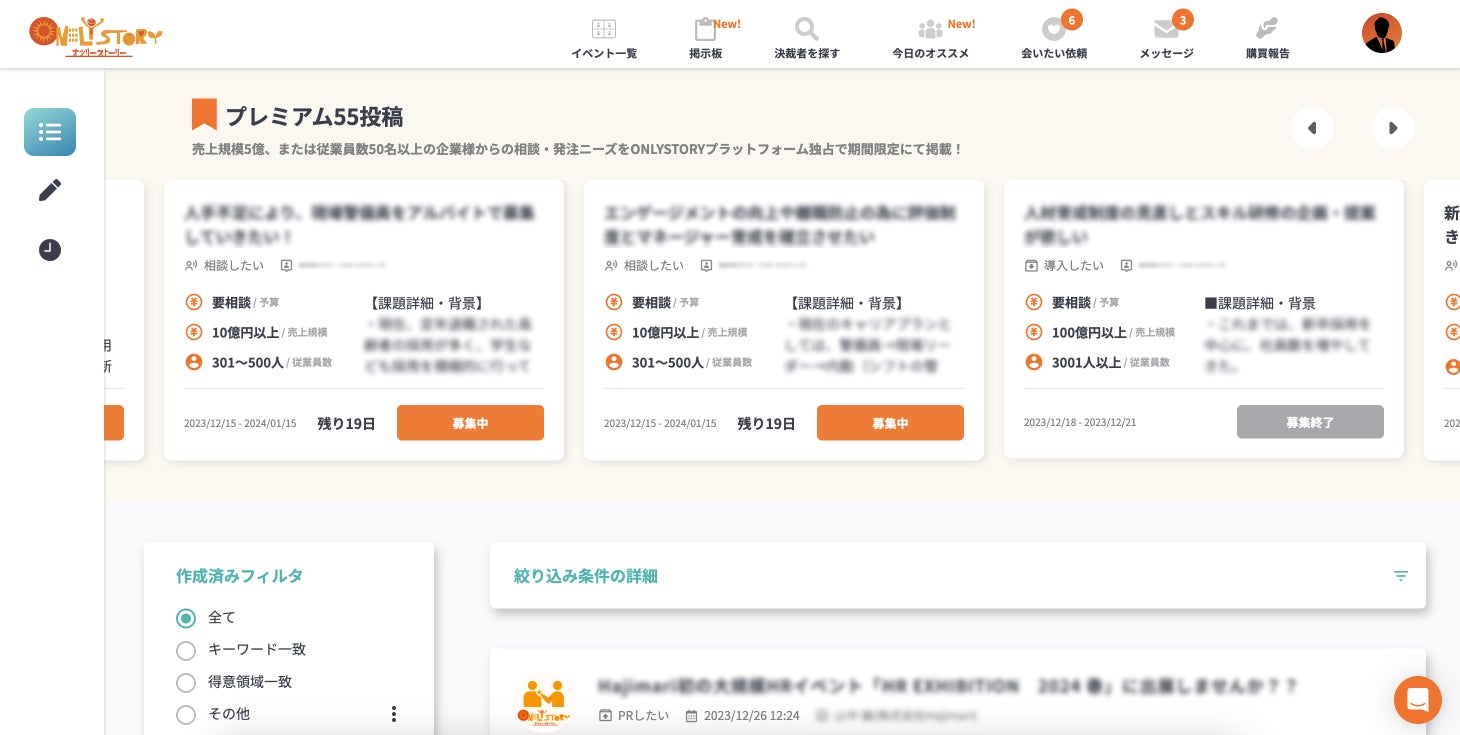
Task: Click the grey 募集終了 button
Action: [x=1310, y=422]
